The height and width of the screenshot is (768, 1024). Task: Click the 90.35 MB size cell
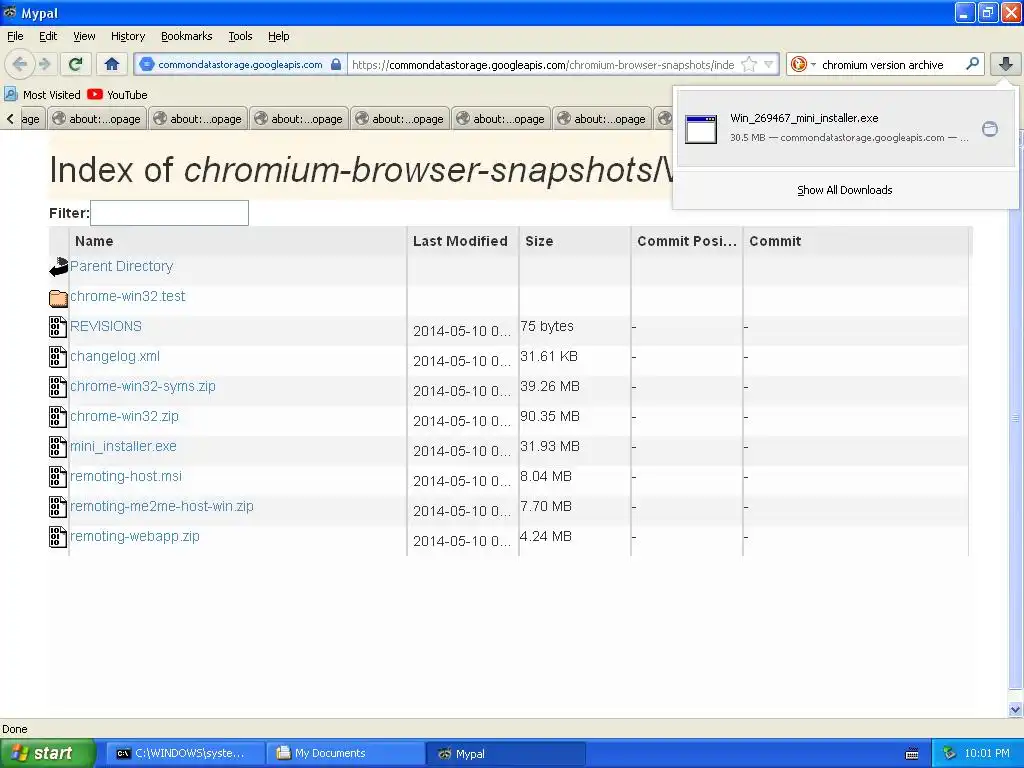click(x=550, y=416)
